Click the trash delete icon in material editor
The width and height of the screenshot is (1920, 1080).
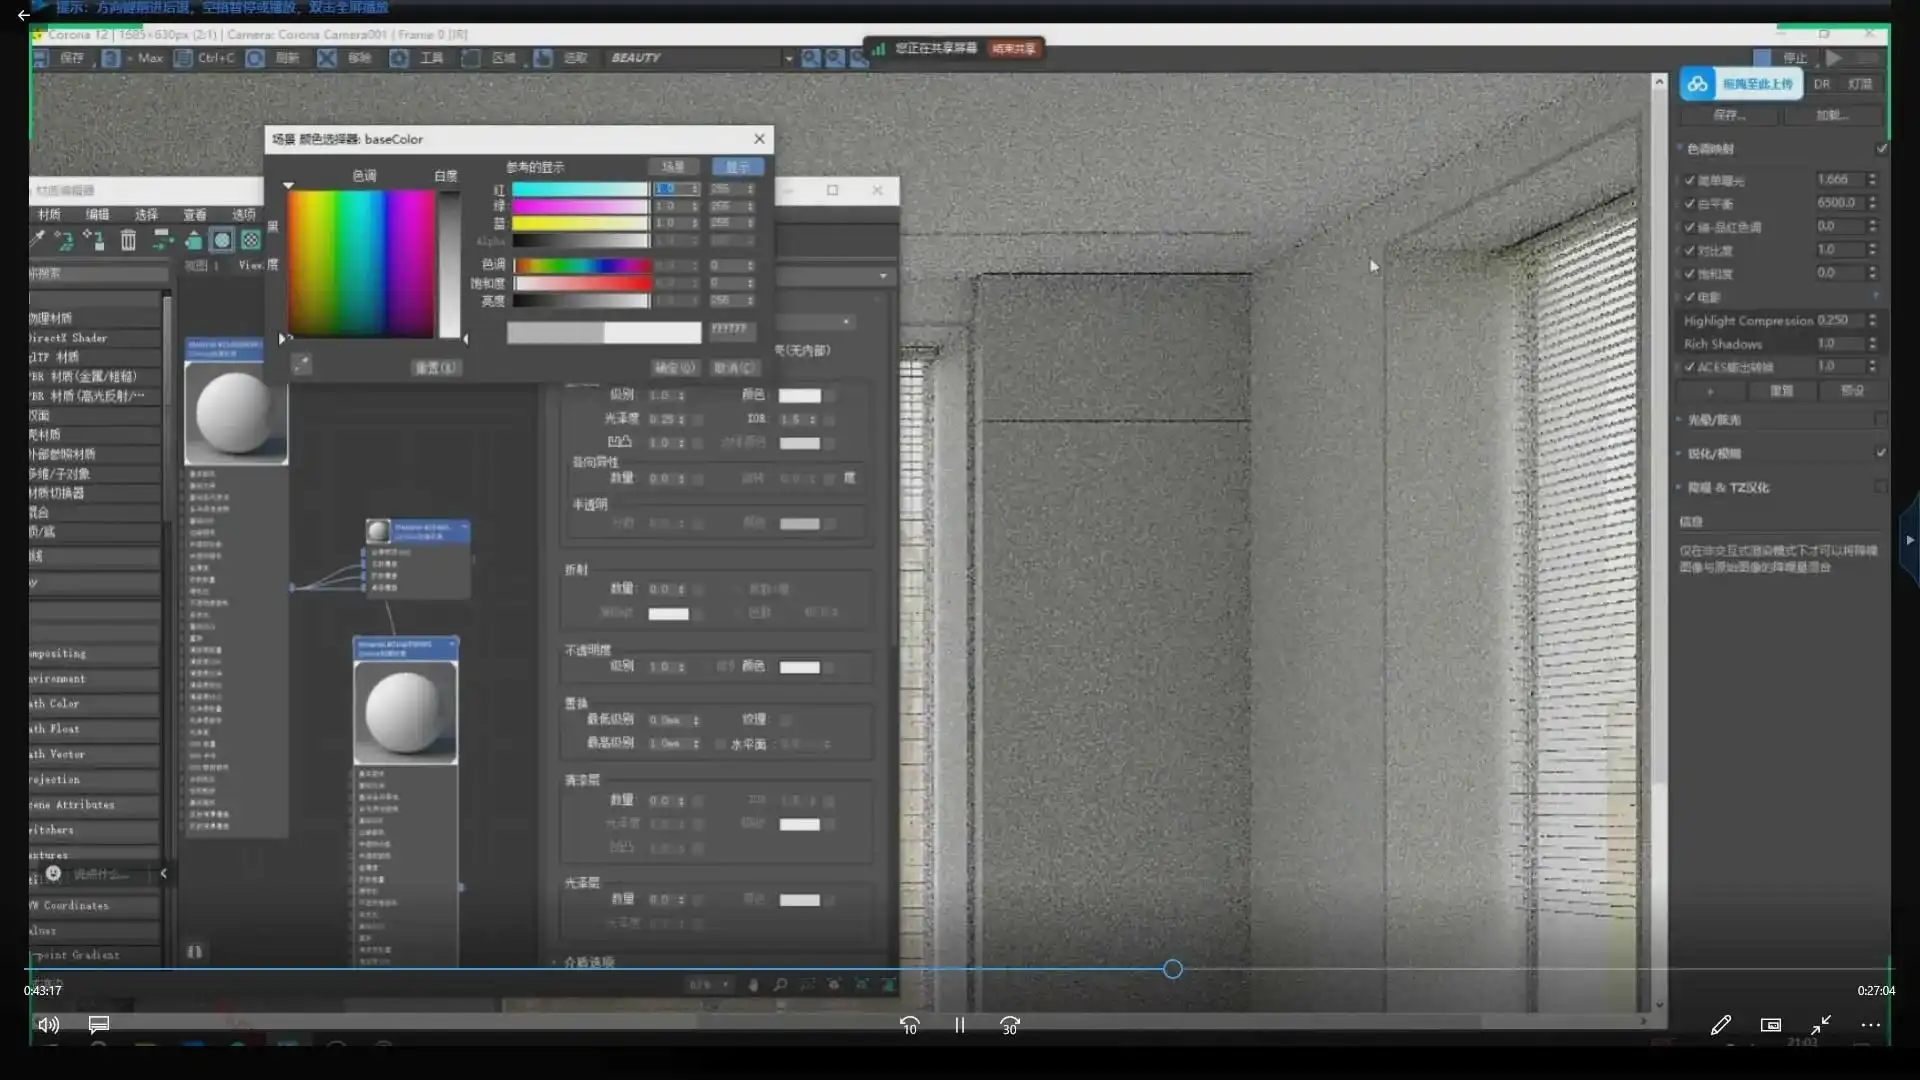tap(128, 240)
